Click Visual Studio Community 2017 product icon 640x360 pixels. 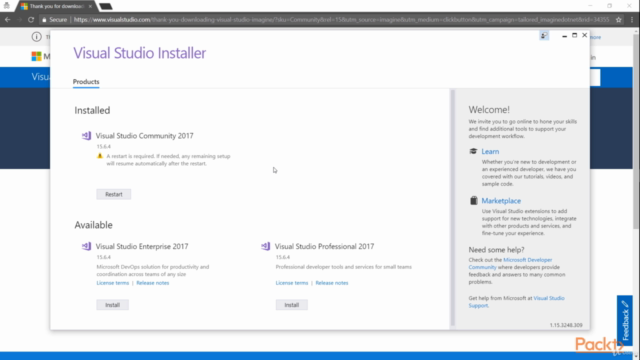click(86, 136)
